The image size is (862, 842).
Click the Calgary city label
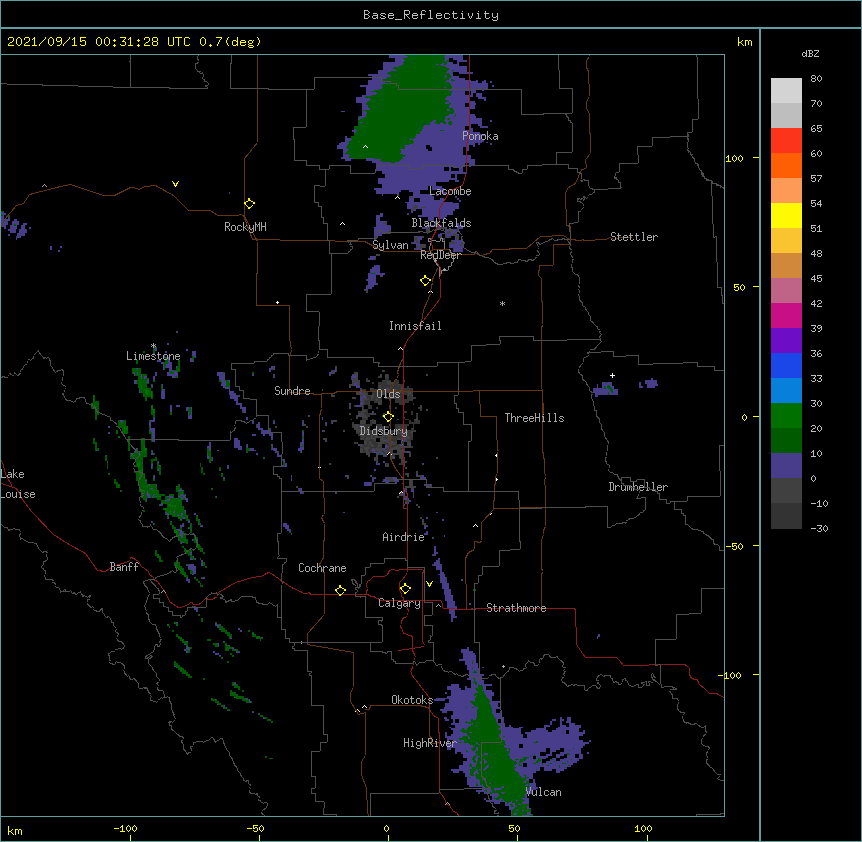[x=399, y=603]
